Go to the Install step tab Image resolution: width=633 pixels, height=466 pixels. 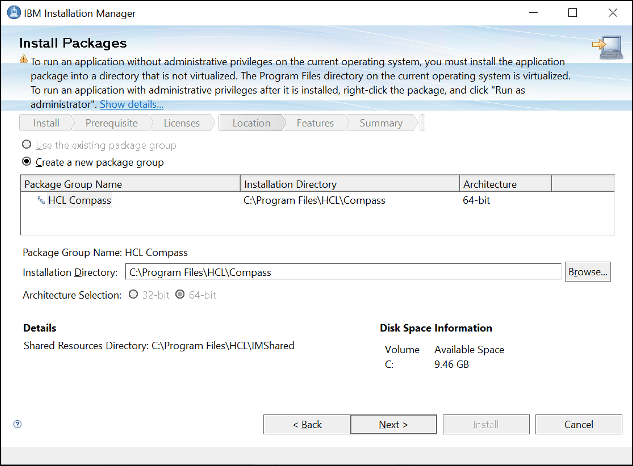coord(46,123)
